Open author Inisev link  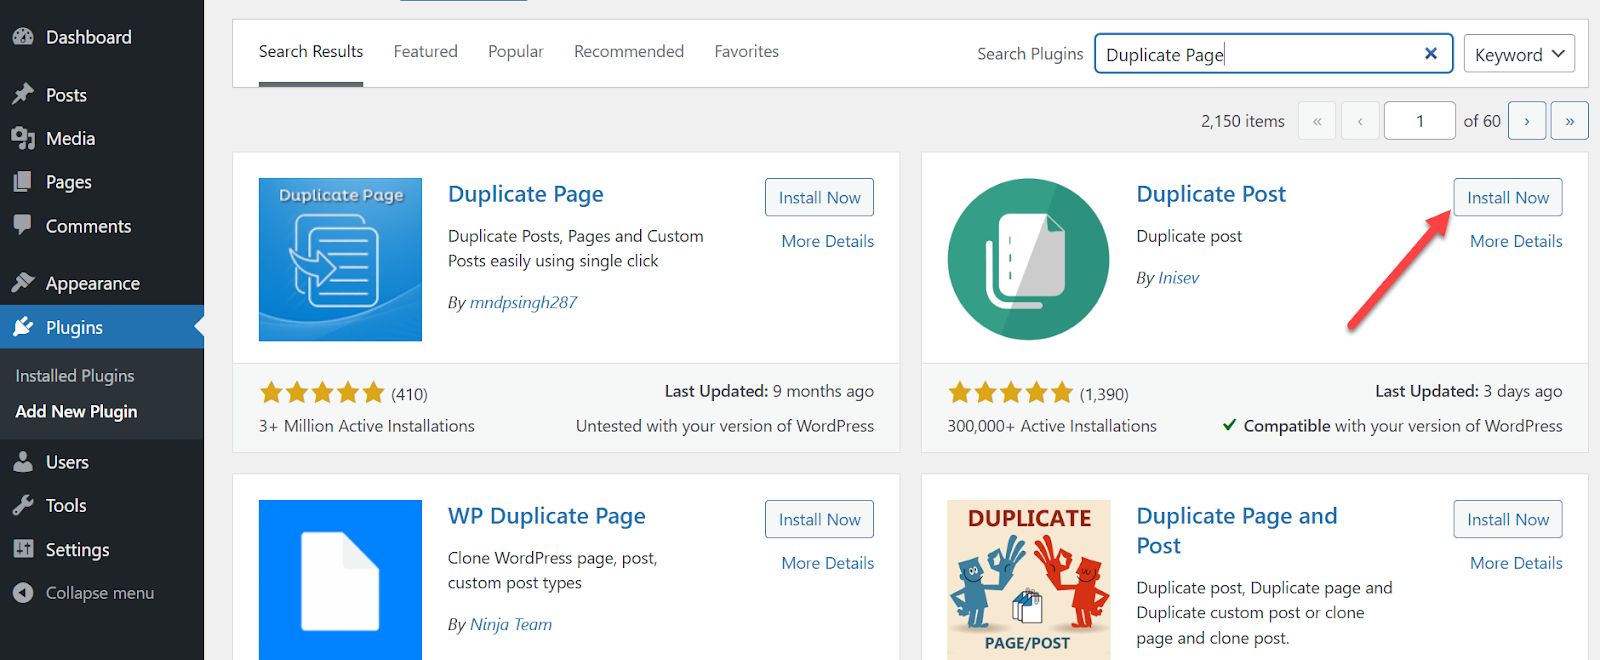pos(1178,278)
